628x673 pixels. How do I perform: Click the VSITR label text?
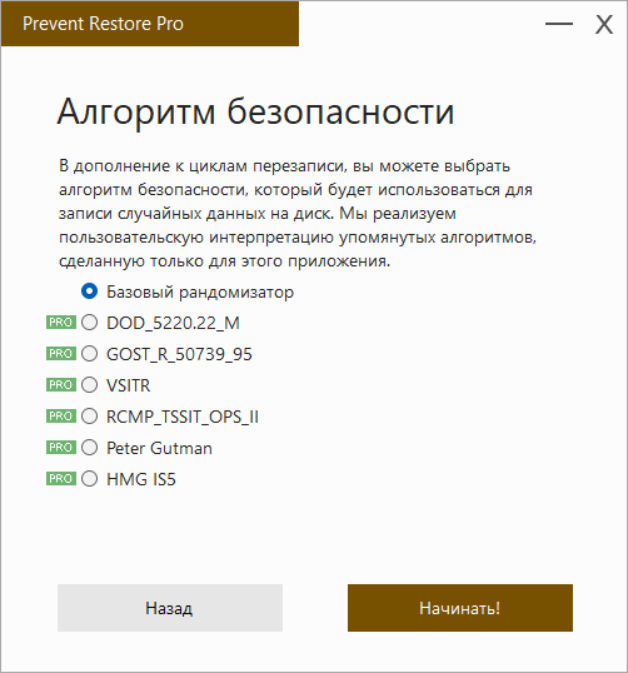click(128, 385)
